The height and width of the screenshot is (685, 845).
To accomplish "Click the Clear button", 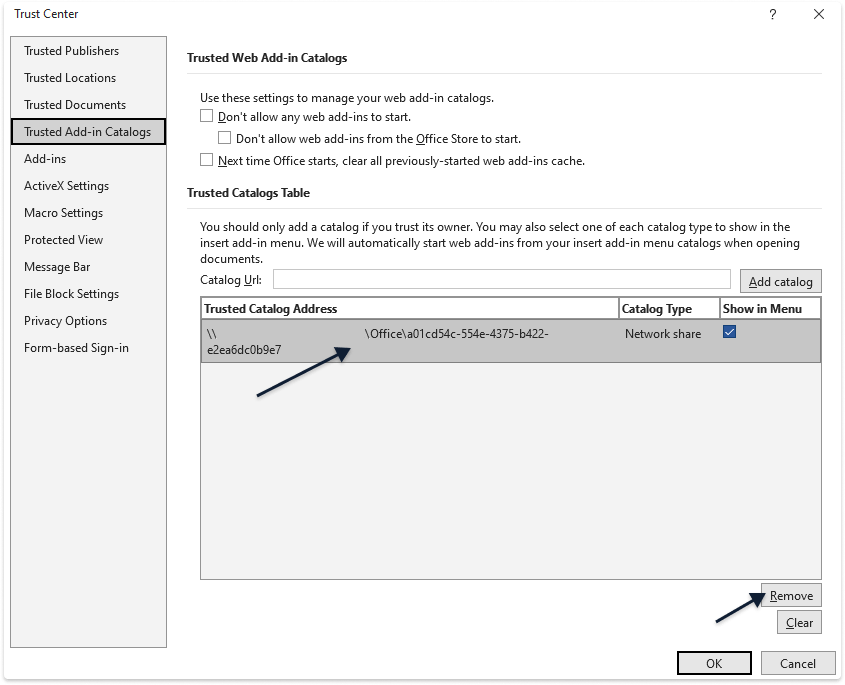I will pos(799,622).
